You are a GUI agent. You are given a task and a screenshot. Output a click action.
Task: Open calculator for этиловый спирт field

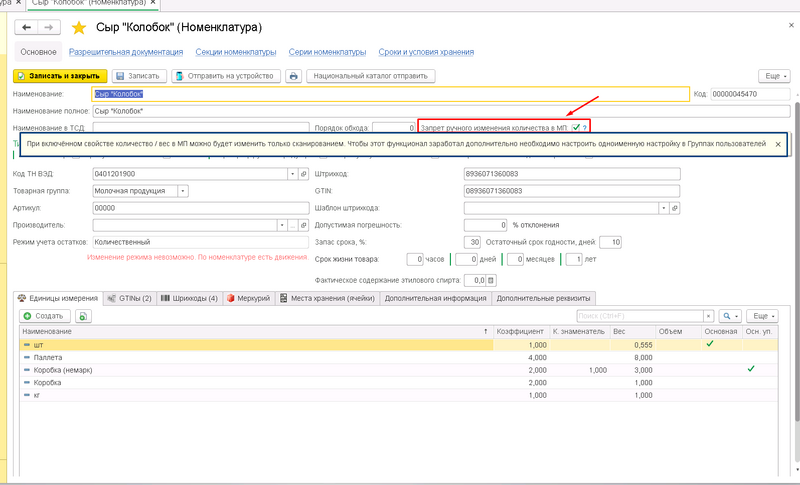point(491,280)
